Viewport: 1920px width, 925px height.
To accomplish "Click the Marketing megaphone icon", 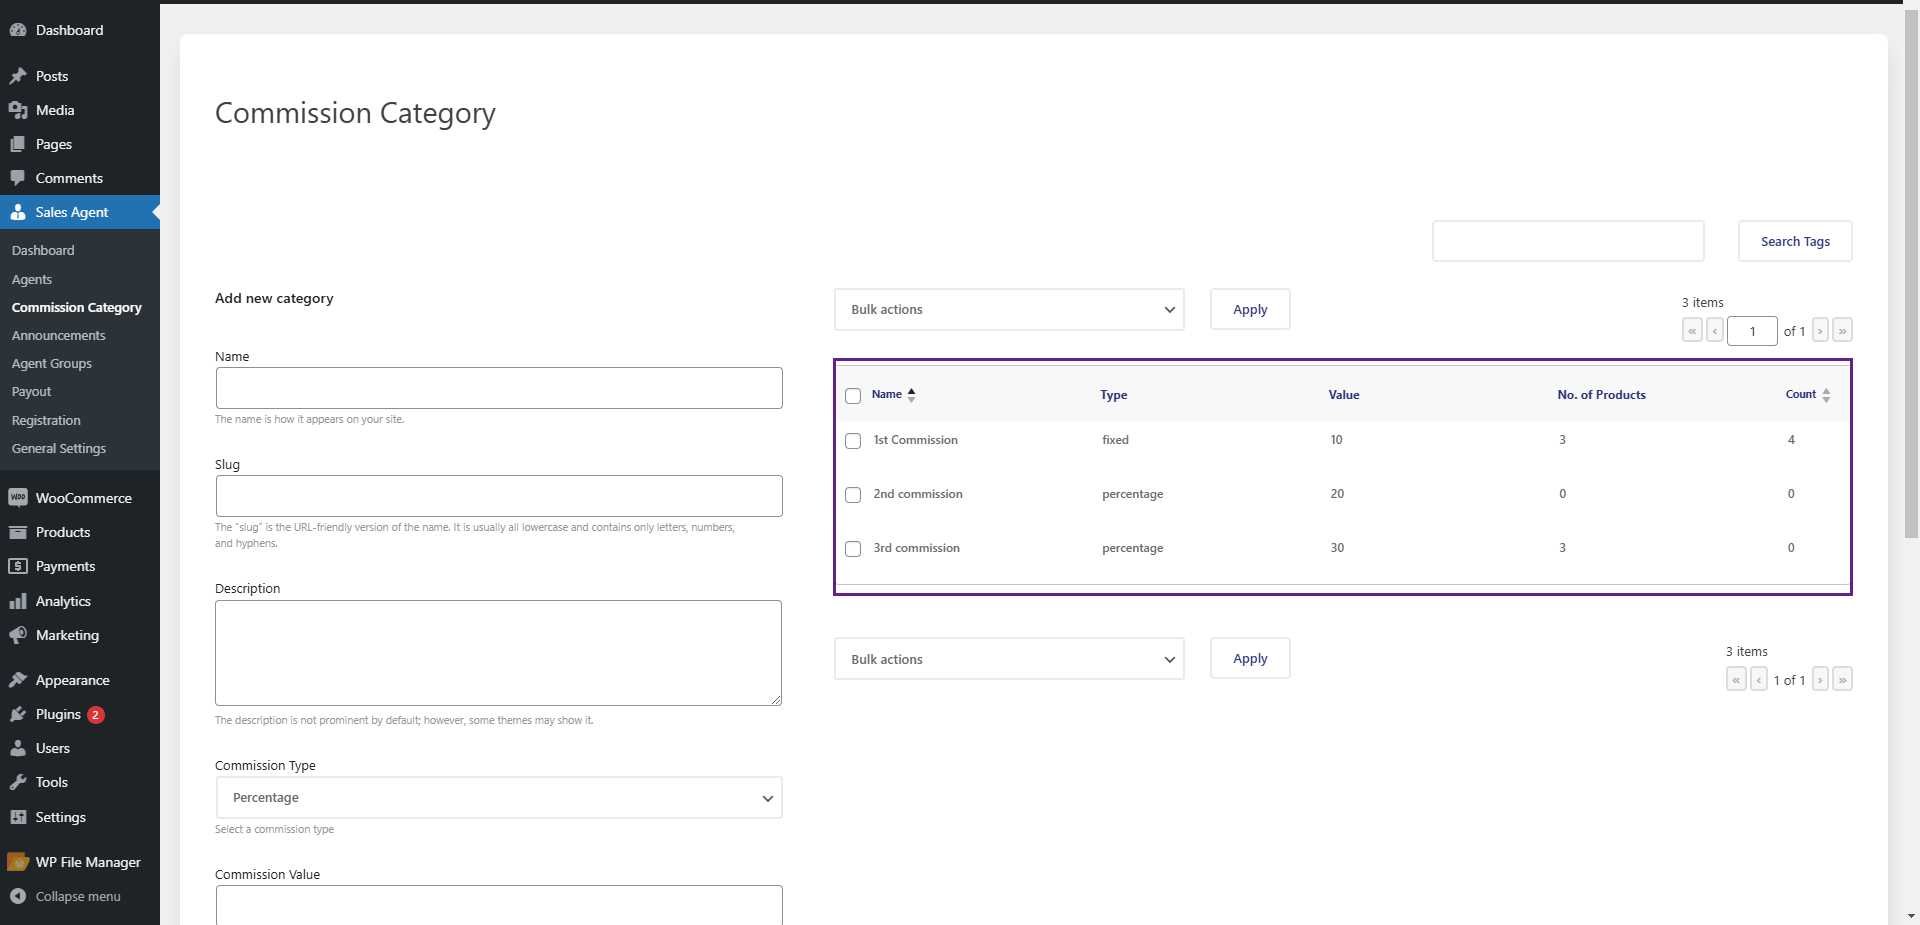I will pos(18,635).
